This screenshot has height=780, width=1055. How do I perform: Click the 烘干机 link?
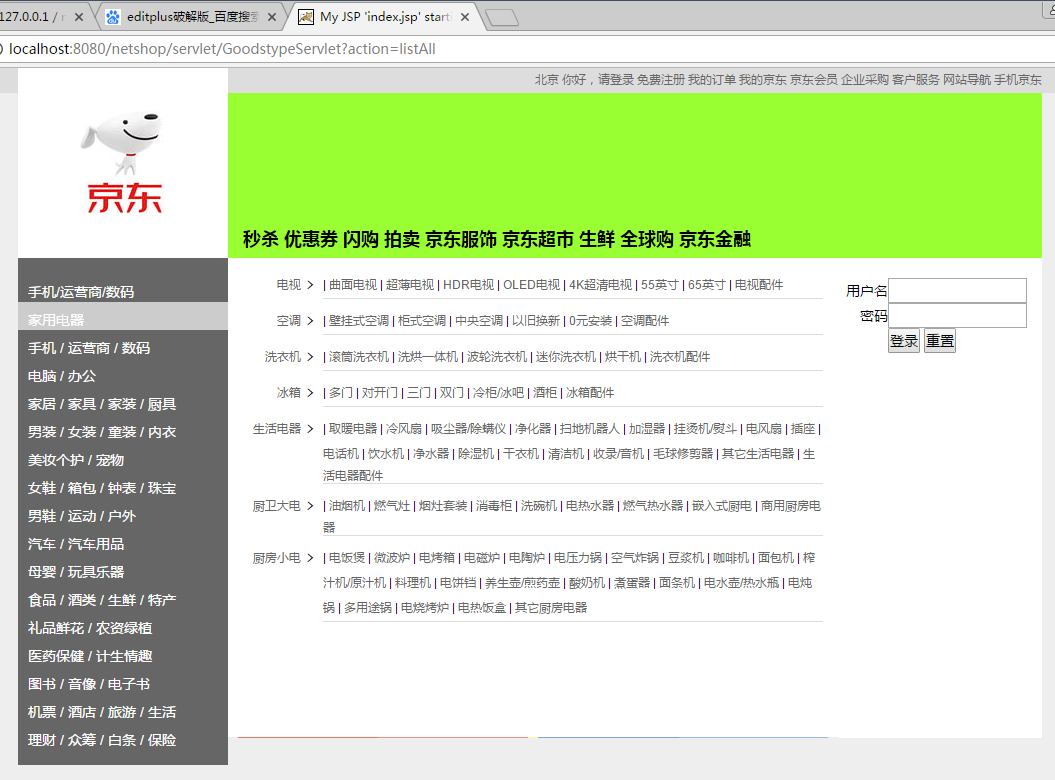pos(622,357)
